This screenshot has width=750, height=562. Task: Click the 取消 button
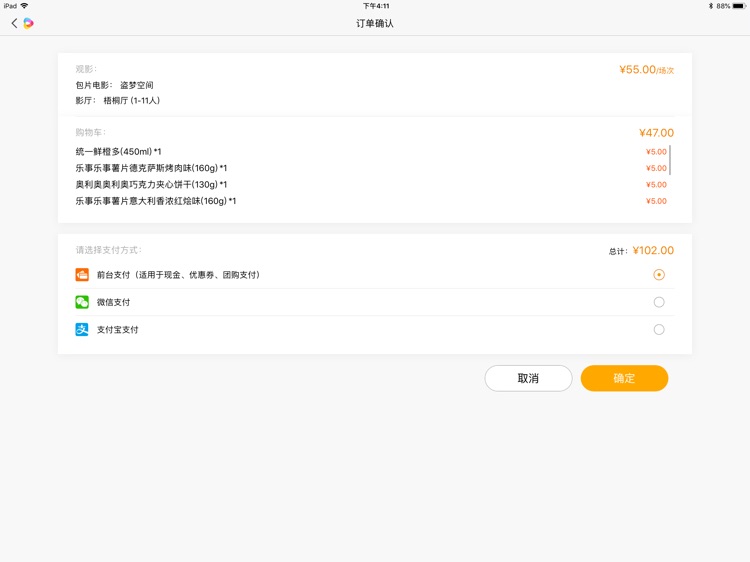coord(528,378)
